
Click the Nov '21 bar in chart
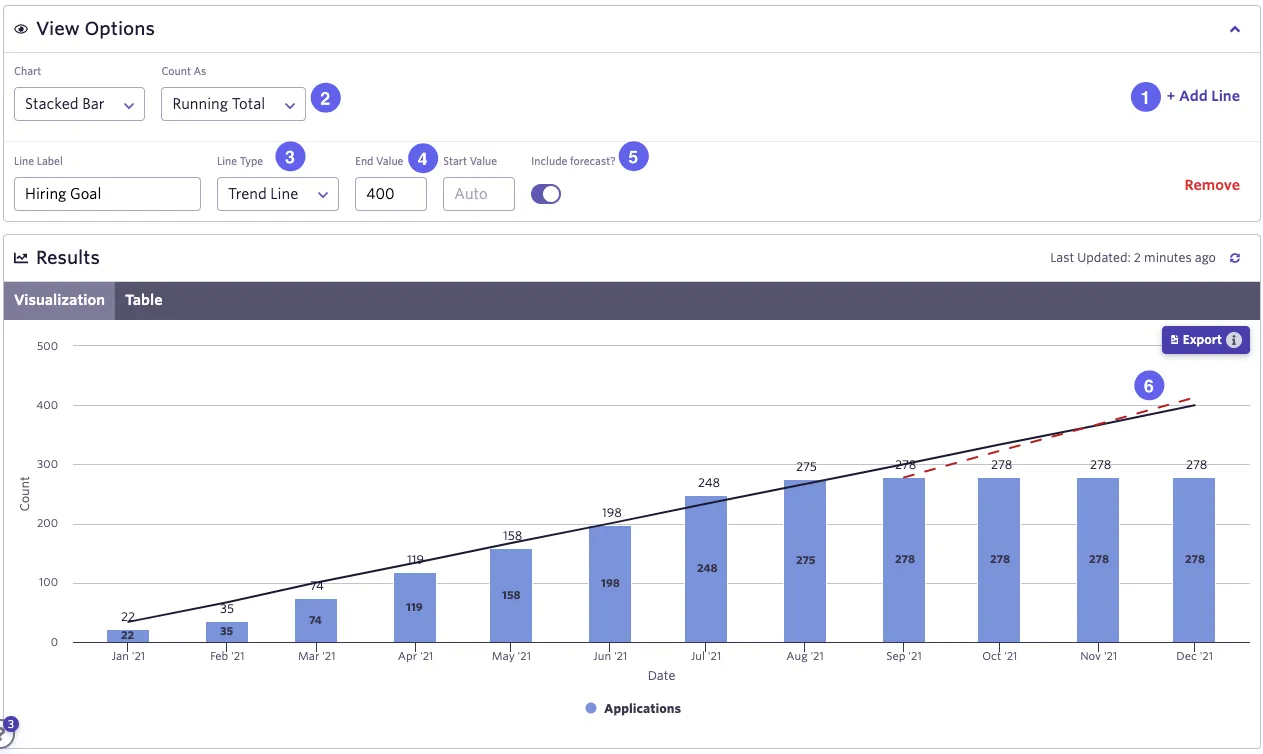pos(1098,560)
